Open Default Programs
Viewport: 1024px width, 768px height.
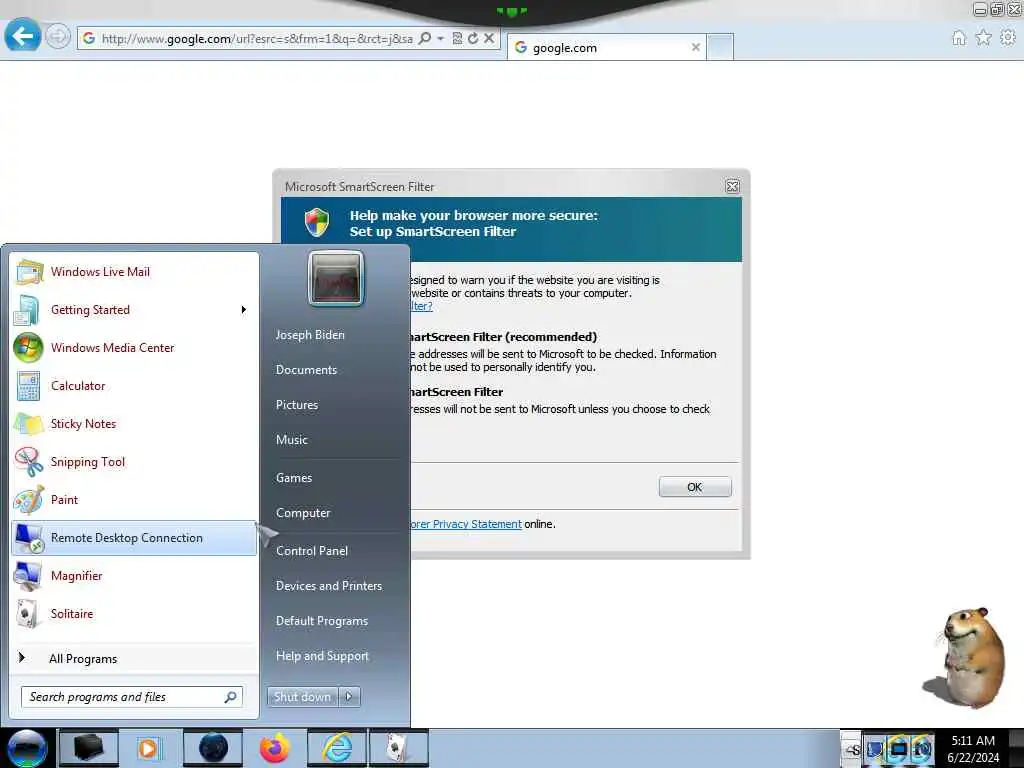[322, 621]
